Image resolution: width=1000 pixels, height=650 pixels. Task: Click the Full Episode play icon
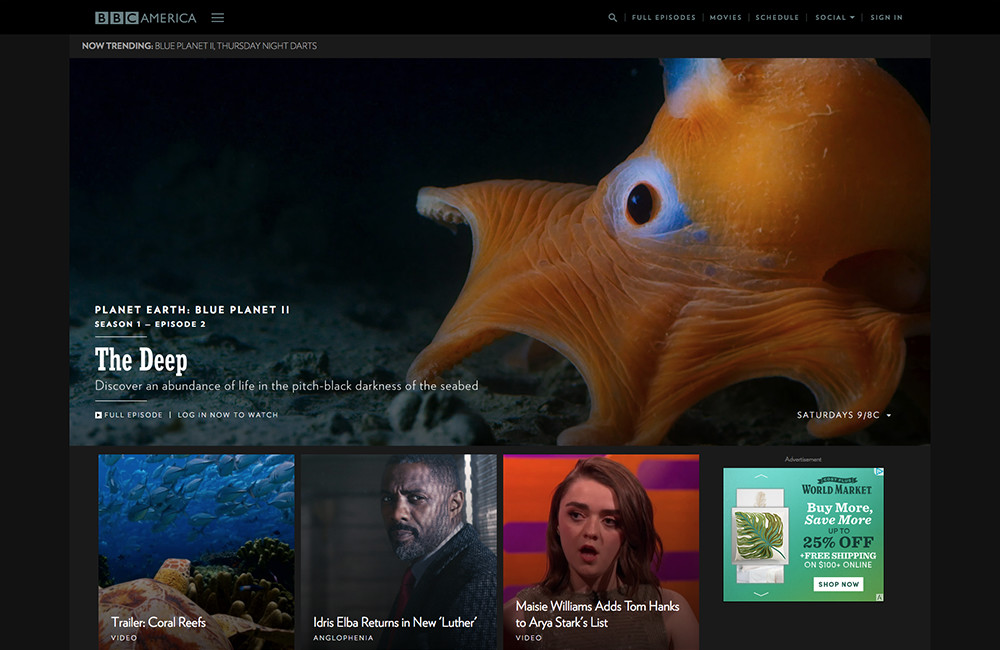pyautogui.click(x=98, y=415)
